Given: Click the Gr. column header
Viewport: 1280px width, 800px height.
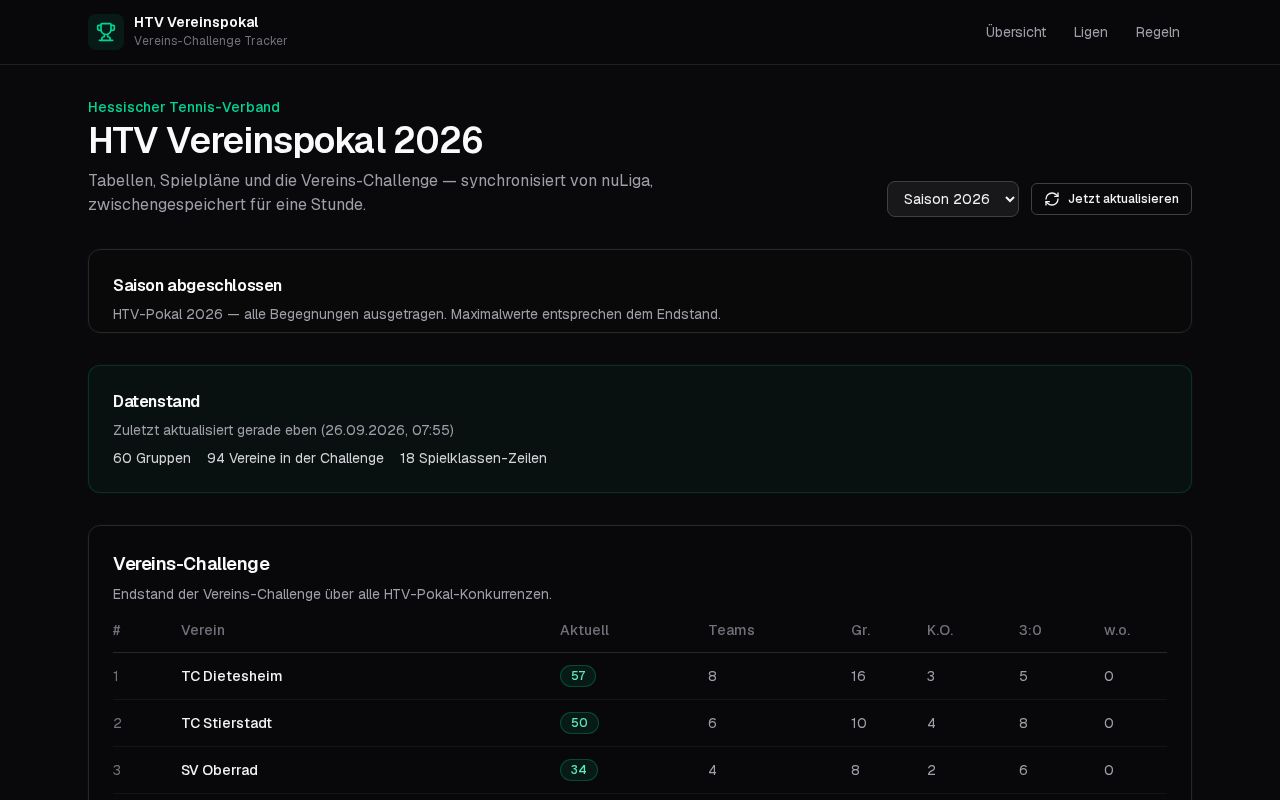Looking at the screenshot, I should click(x=861, y=630).
